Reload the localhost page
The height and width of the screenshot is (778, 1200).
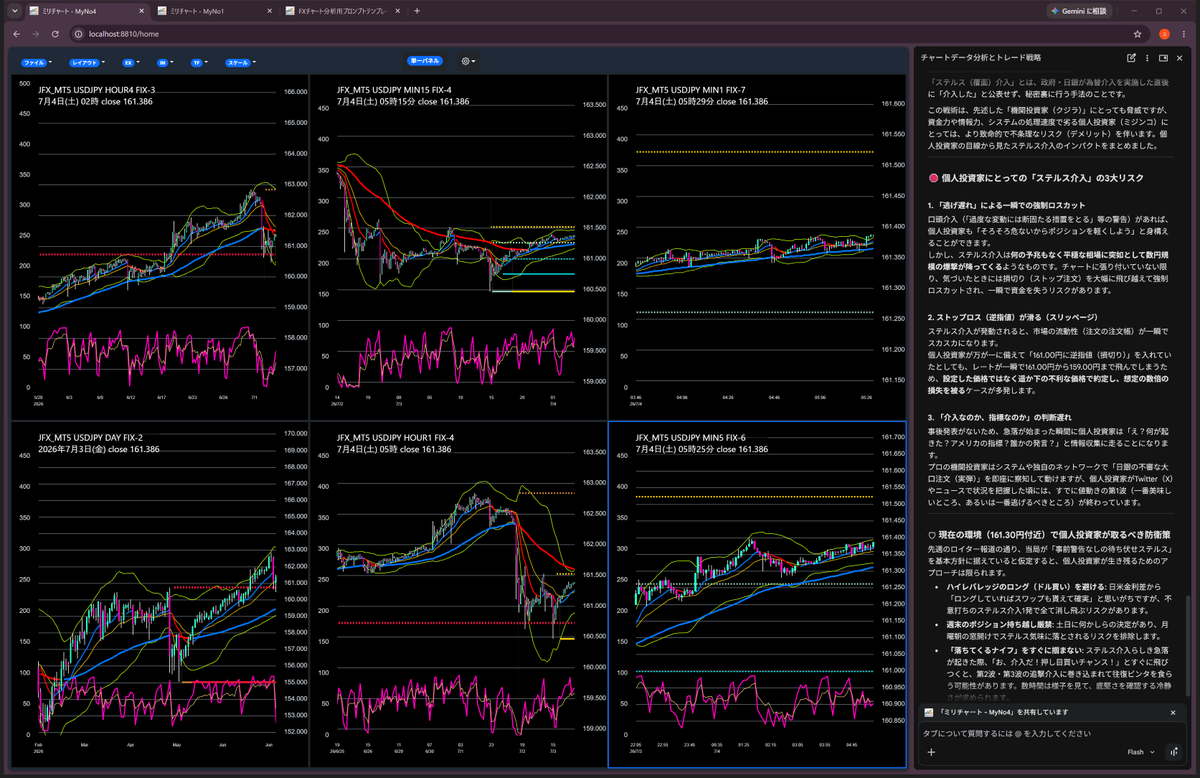pos(57,33)
